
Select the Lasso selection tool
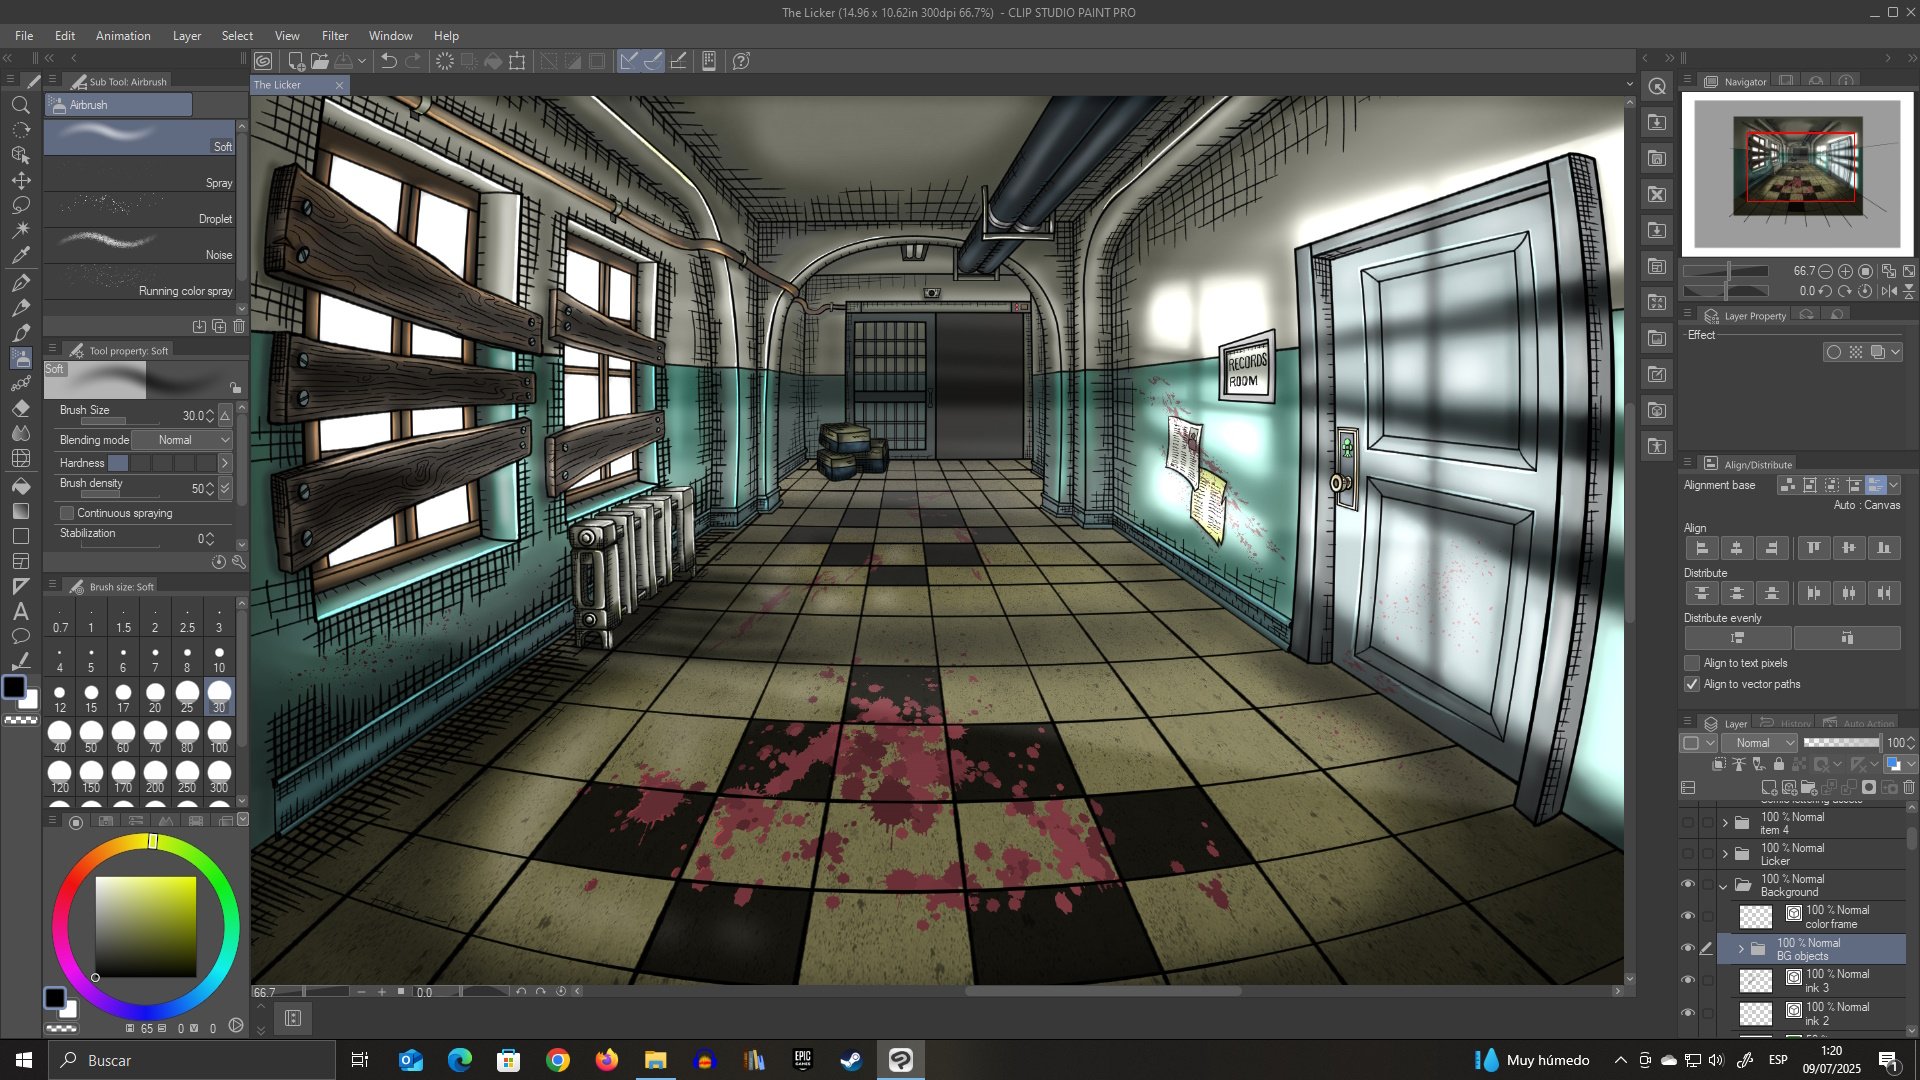click(x=21, y=205)
